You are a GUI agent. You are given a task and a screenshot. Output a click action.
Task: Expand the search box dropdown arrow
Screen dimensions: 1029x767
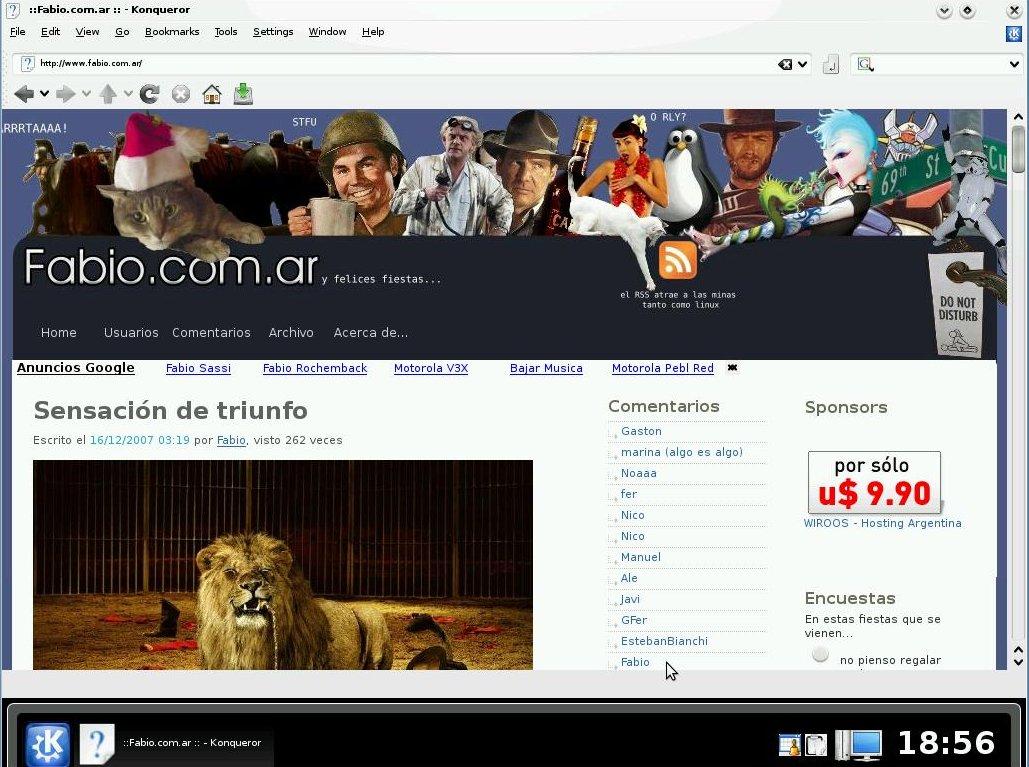pyautogui.click(x=1014, y=64)
